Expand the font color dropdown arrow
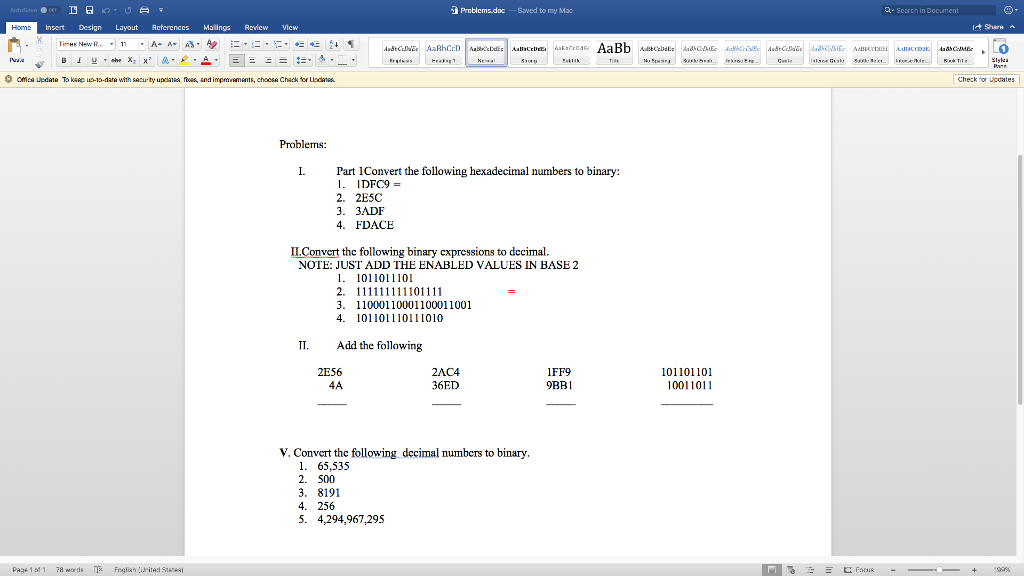Image resolution: width=1024 pixels, height=576 pixels. tap(216, 60)
